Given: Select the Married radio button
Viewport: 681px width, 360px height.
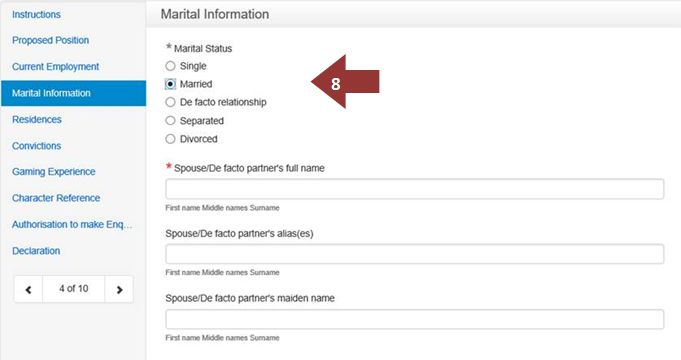Looking at the screenshot, I should coord(170,84).
